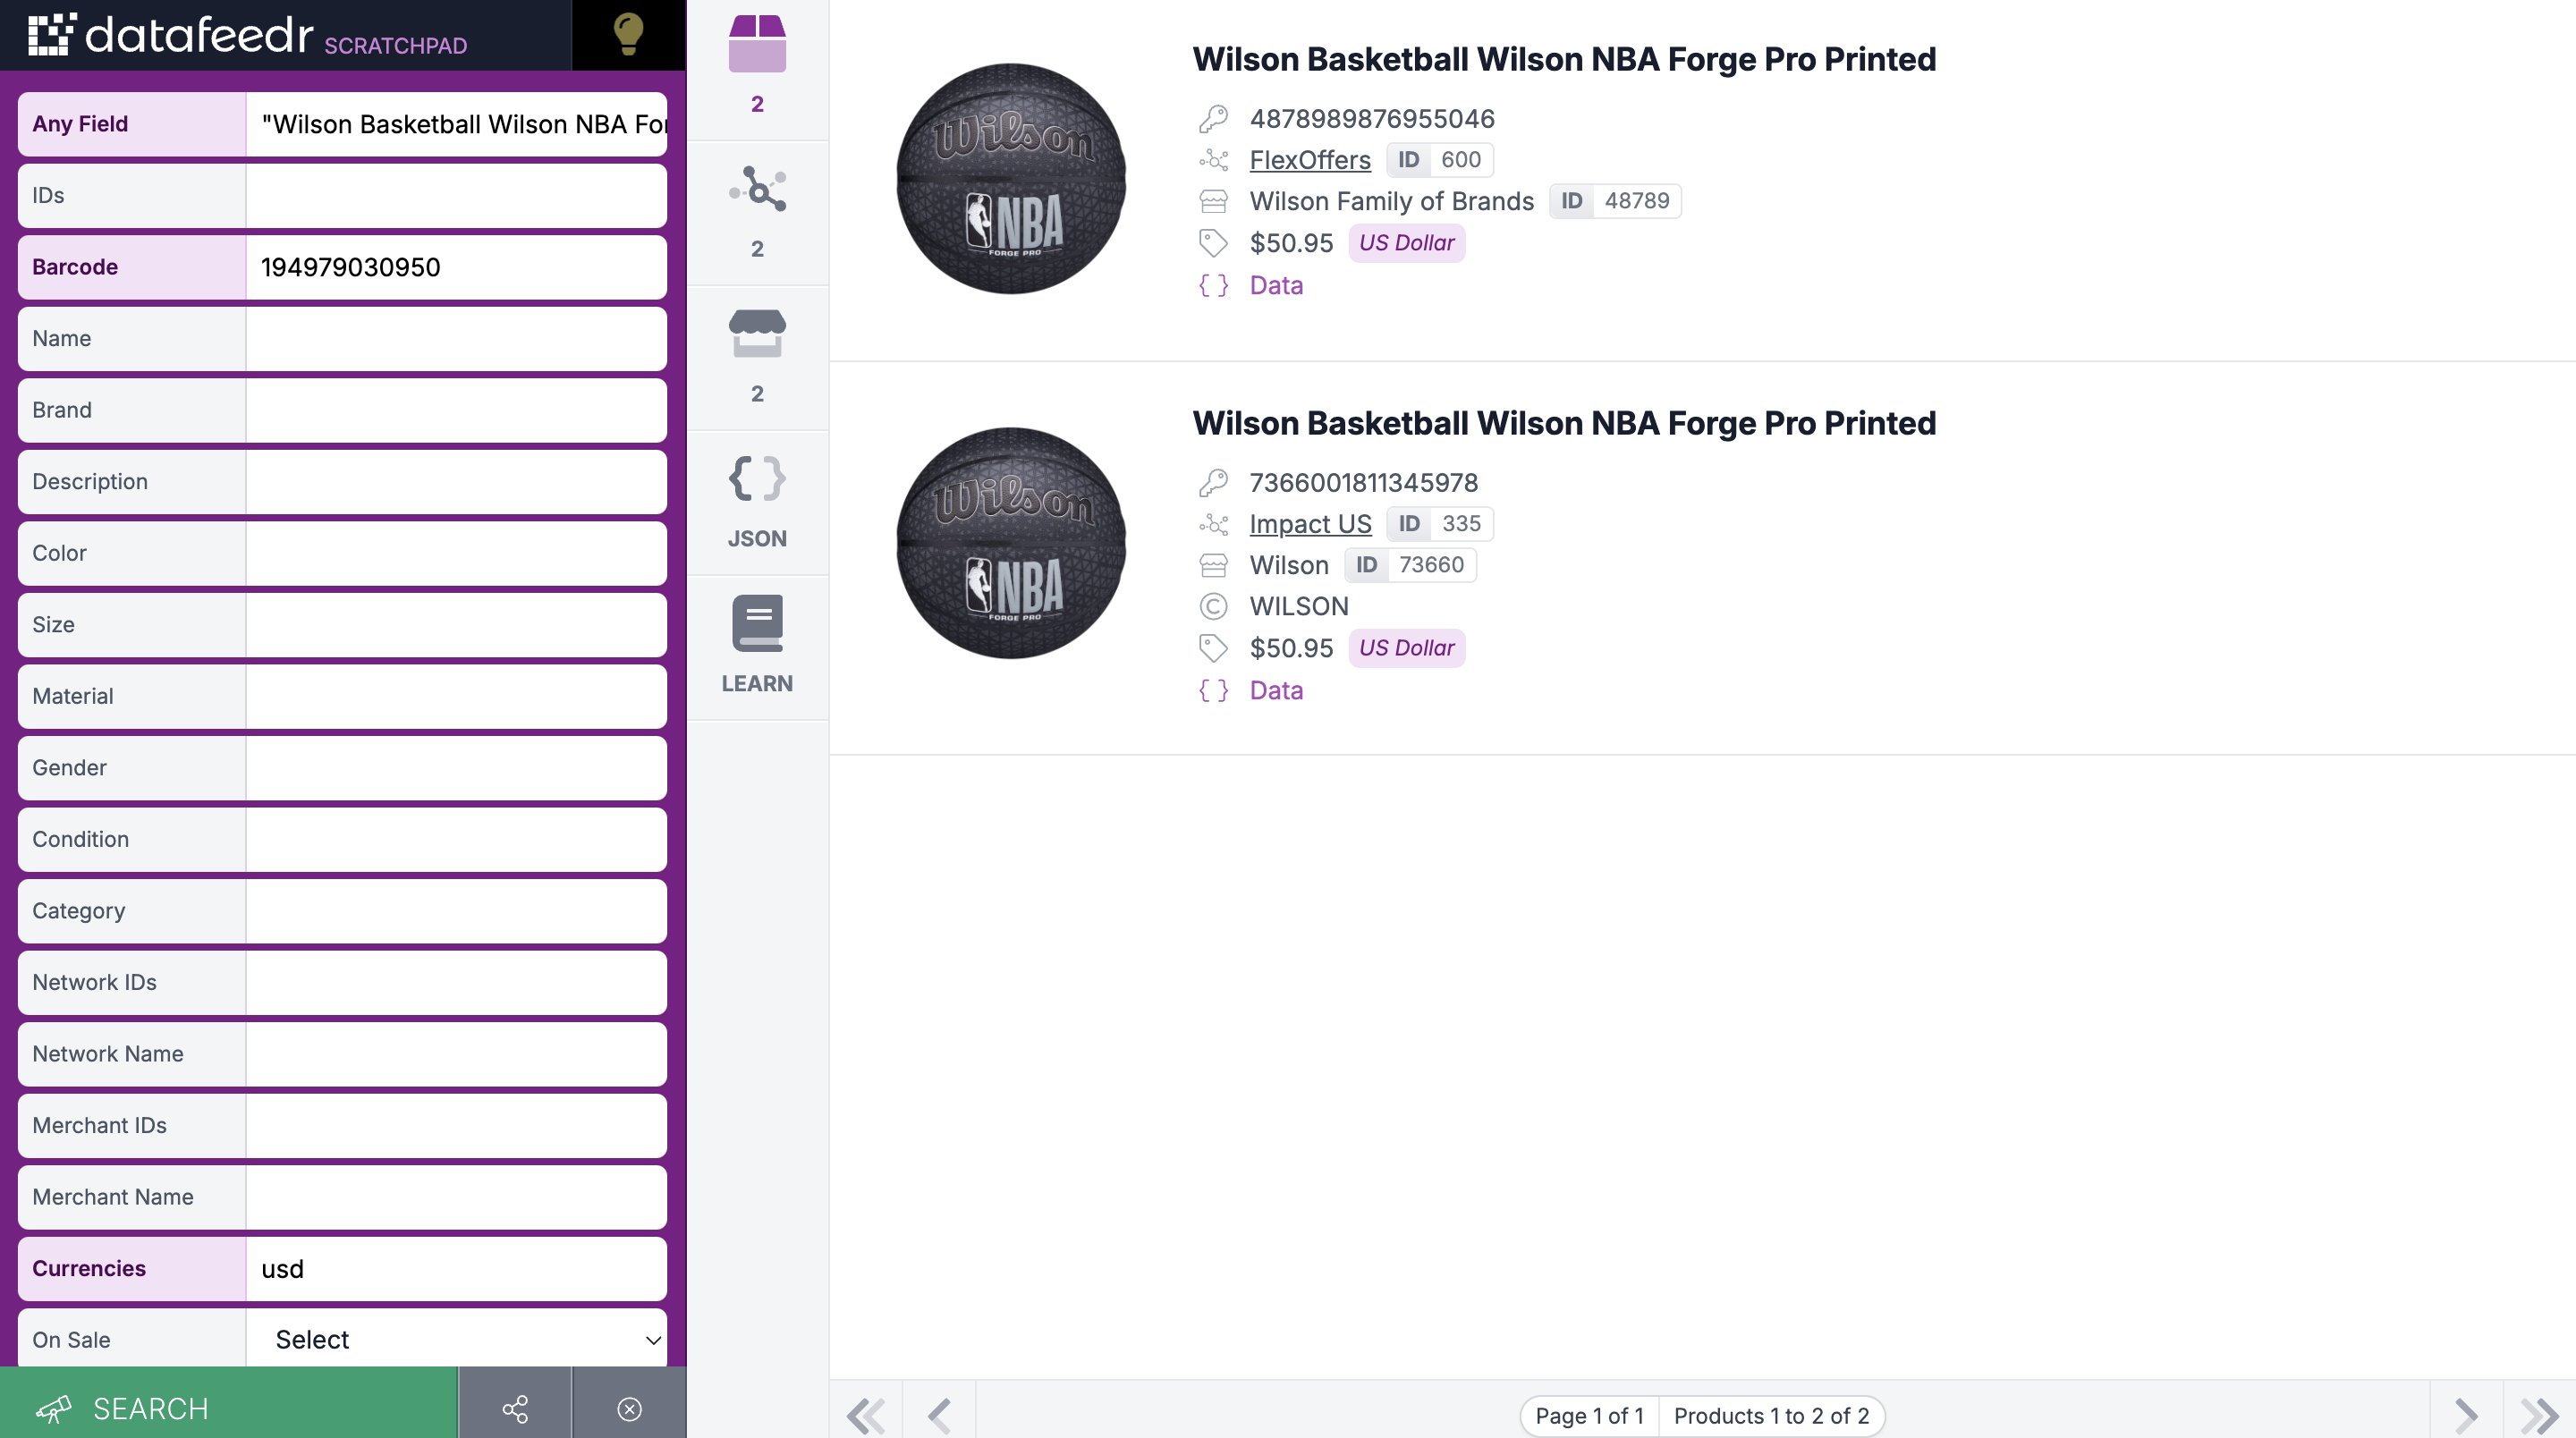
Task: Click the lightbulb tips icon
Action: point(628,34)
